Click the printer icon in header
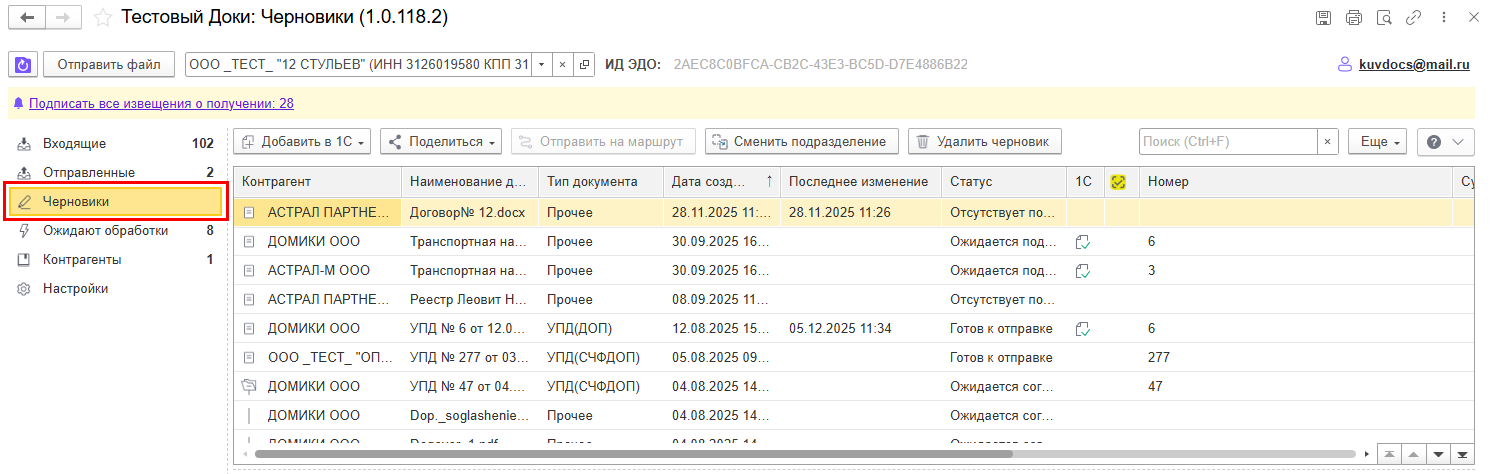This screenshot has width=1494, height=474. (x=1354, y=18)
